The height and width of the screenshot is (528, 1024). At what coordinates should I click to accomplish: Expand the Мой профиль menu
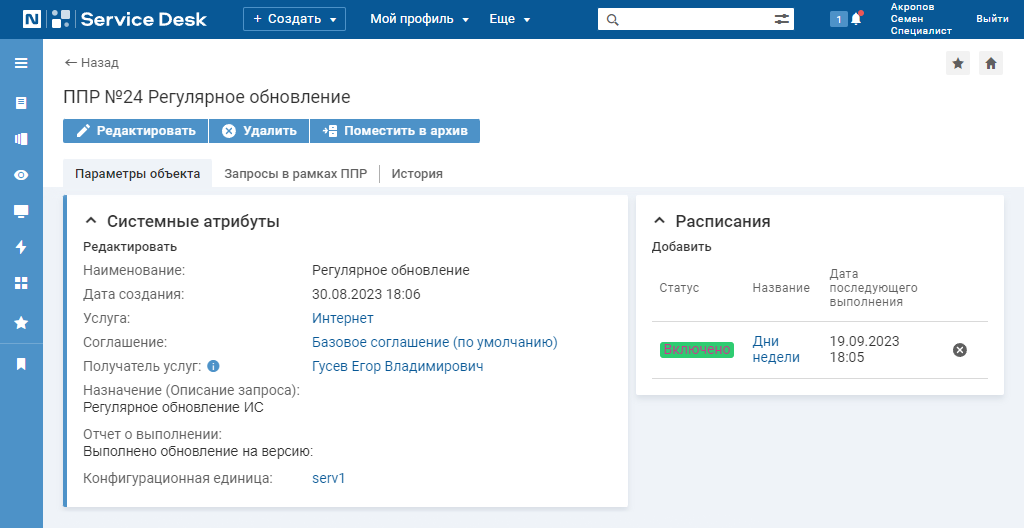pyautogui.click(x=419, y=19)
